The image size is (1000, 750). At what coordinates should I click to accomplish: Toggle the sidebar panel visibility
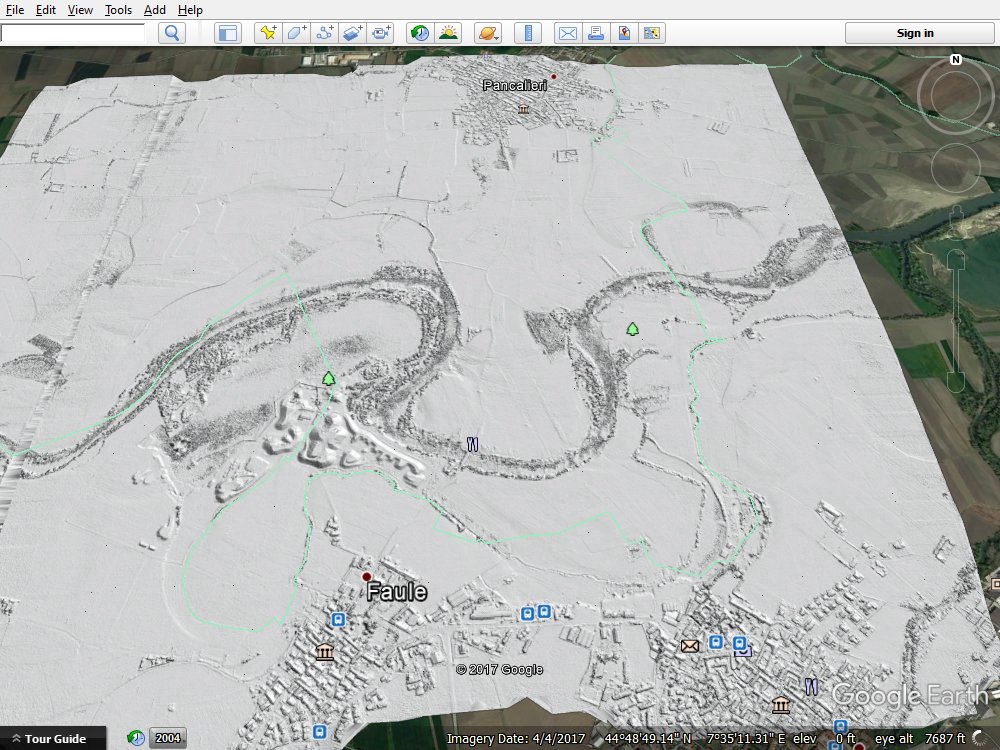[228, 33]
